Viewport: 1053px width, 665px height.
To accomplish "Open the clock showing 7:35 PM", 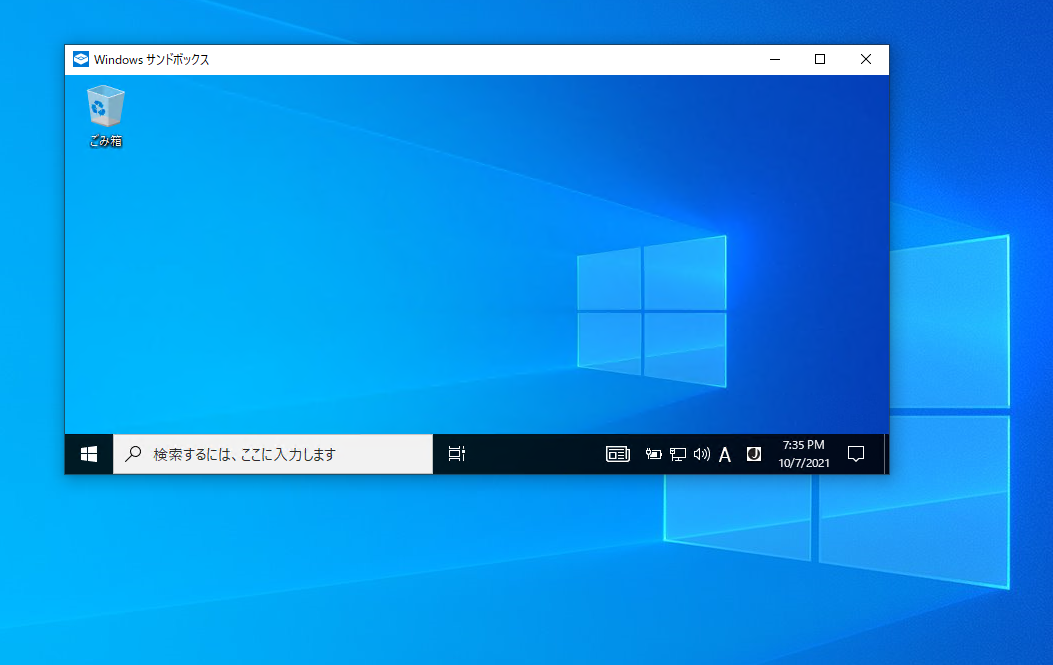I will click(804, 454).
